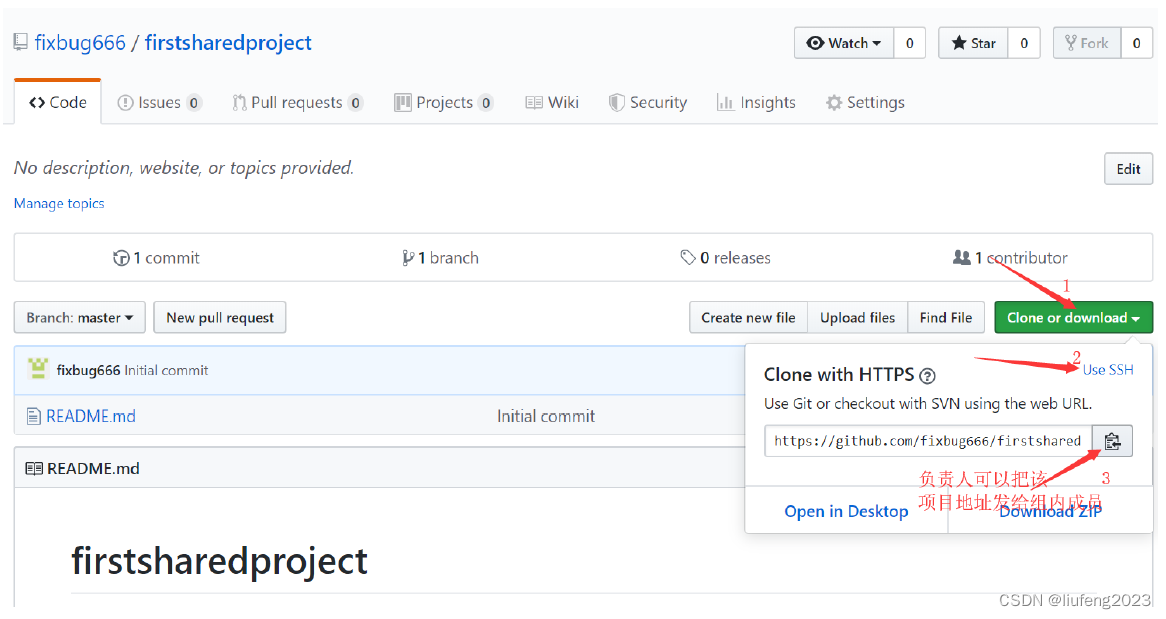Click the Wiki book icon

click(x=534, y=103)
